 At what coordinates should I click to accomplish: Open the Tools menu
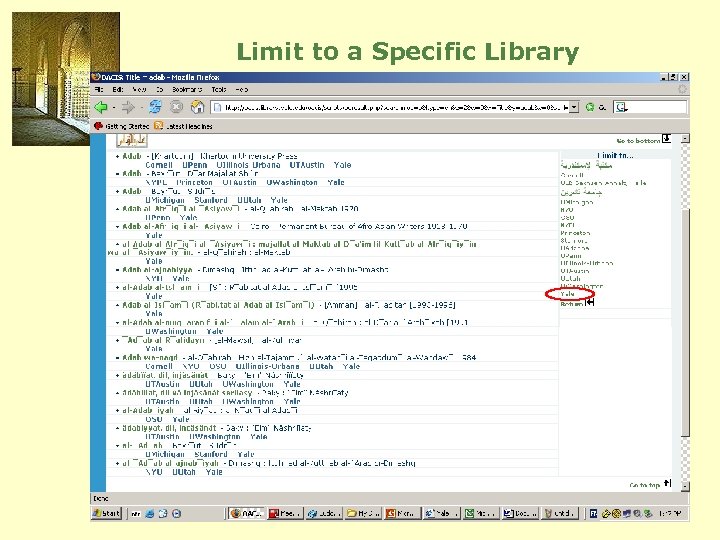[x=219, y=90]
